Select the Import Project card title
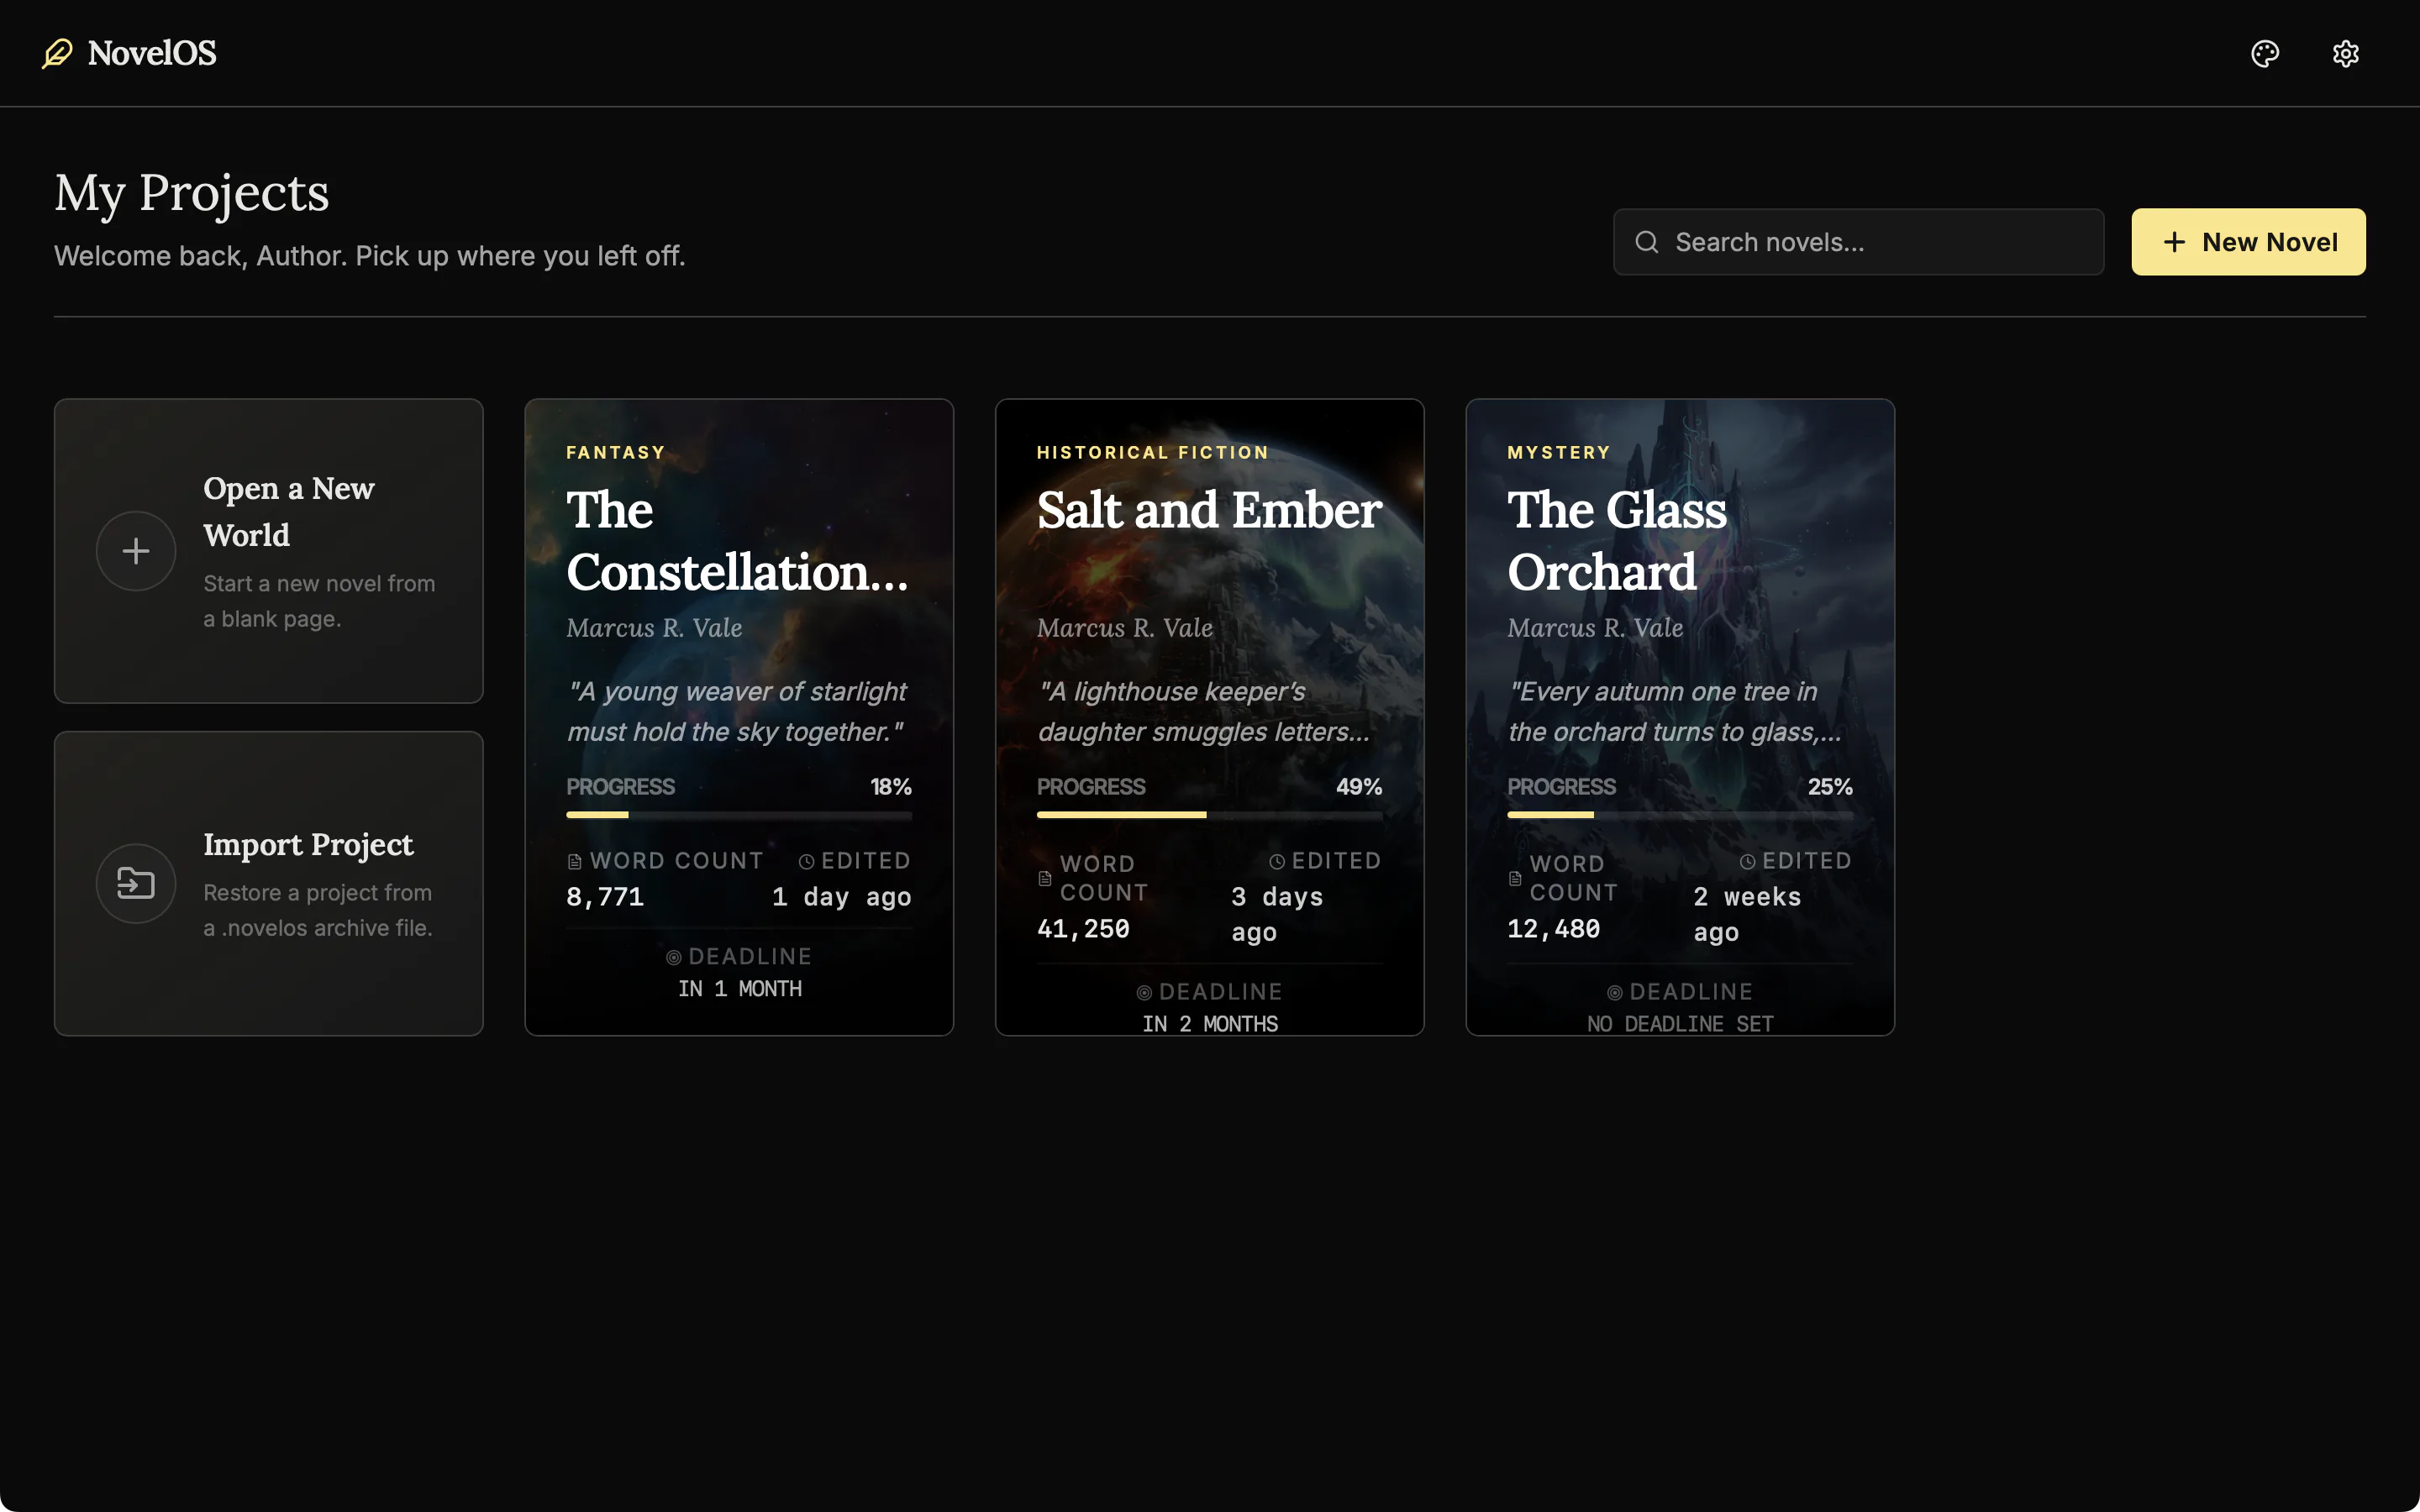 [x=308, y=844]
